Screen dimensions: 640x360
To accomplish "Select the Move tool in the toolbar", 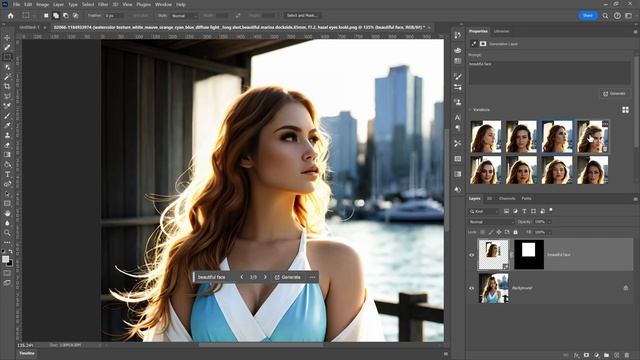I will click(7, 38).
